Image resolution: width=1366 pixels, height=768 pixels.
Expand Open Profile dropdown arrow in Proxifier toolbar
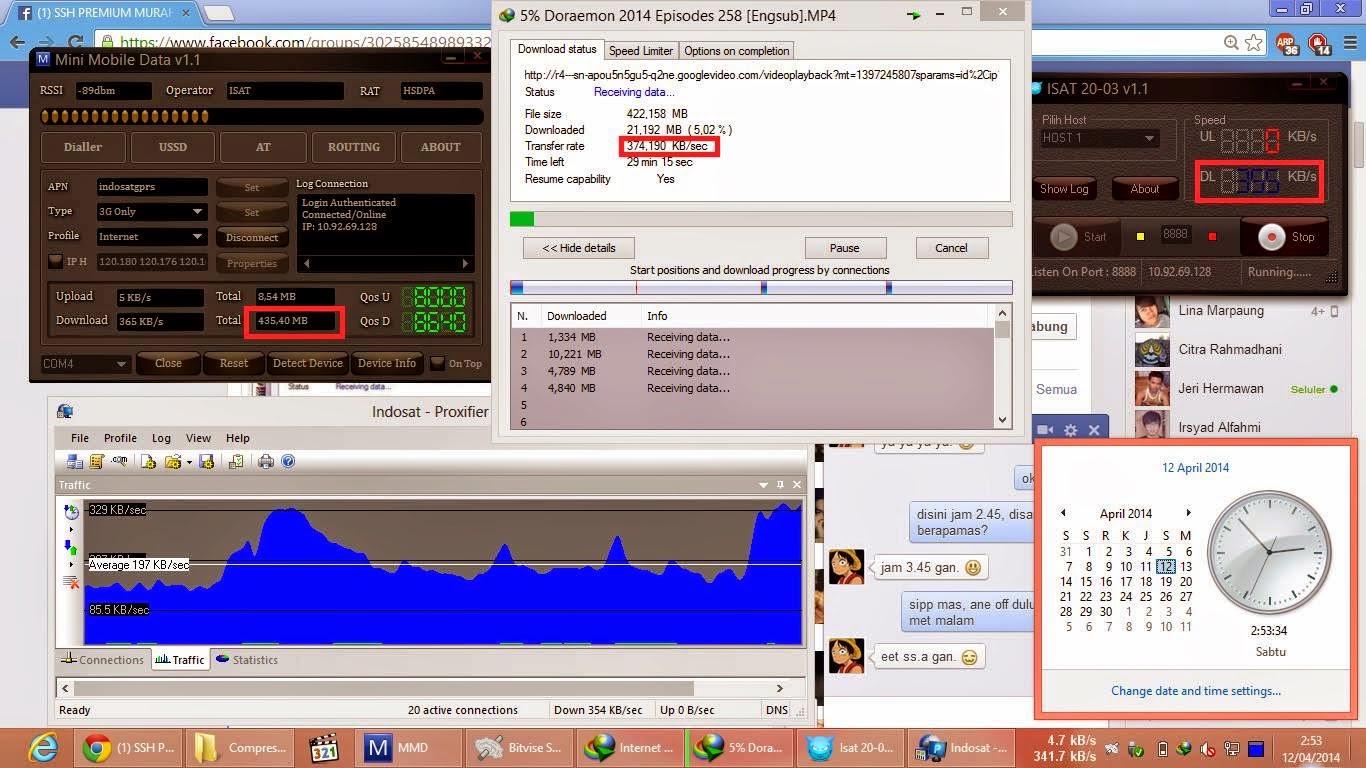(189, 462)
